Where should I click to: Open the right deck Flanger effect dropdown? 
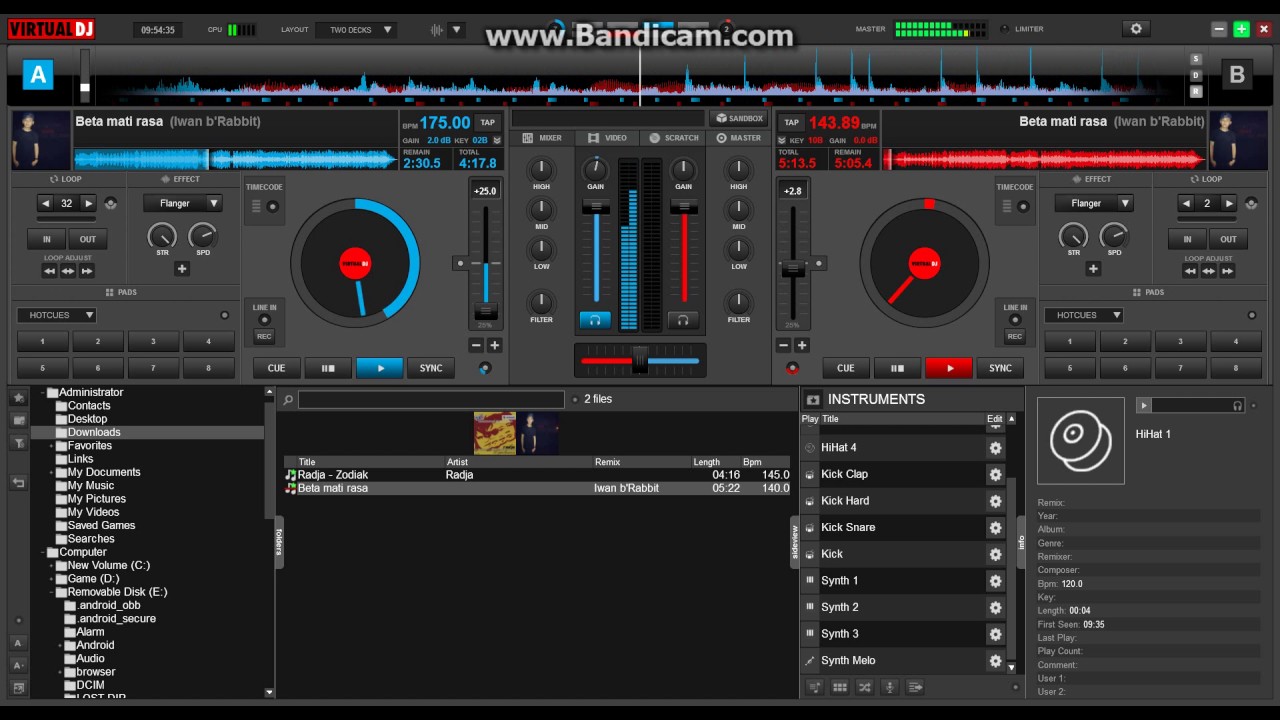coord(1094,203)
